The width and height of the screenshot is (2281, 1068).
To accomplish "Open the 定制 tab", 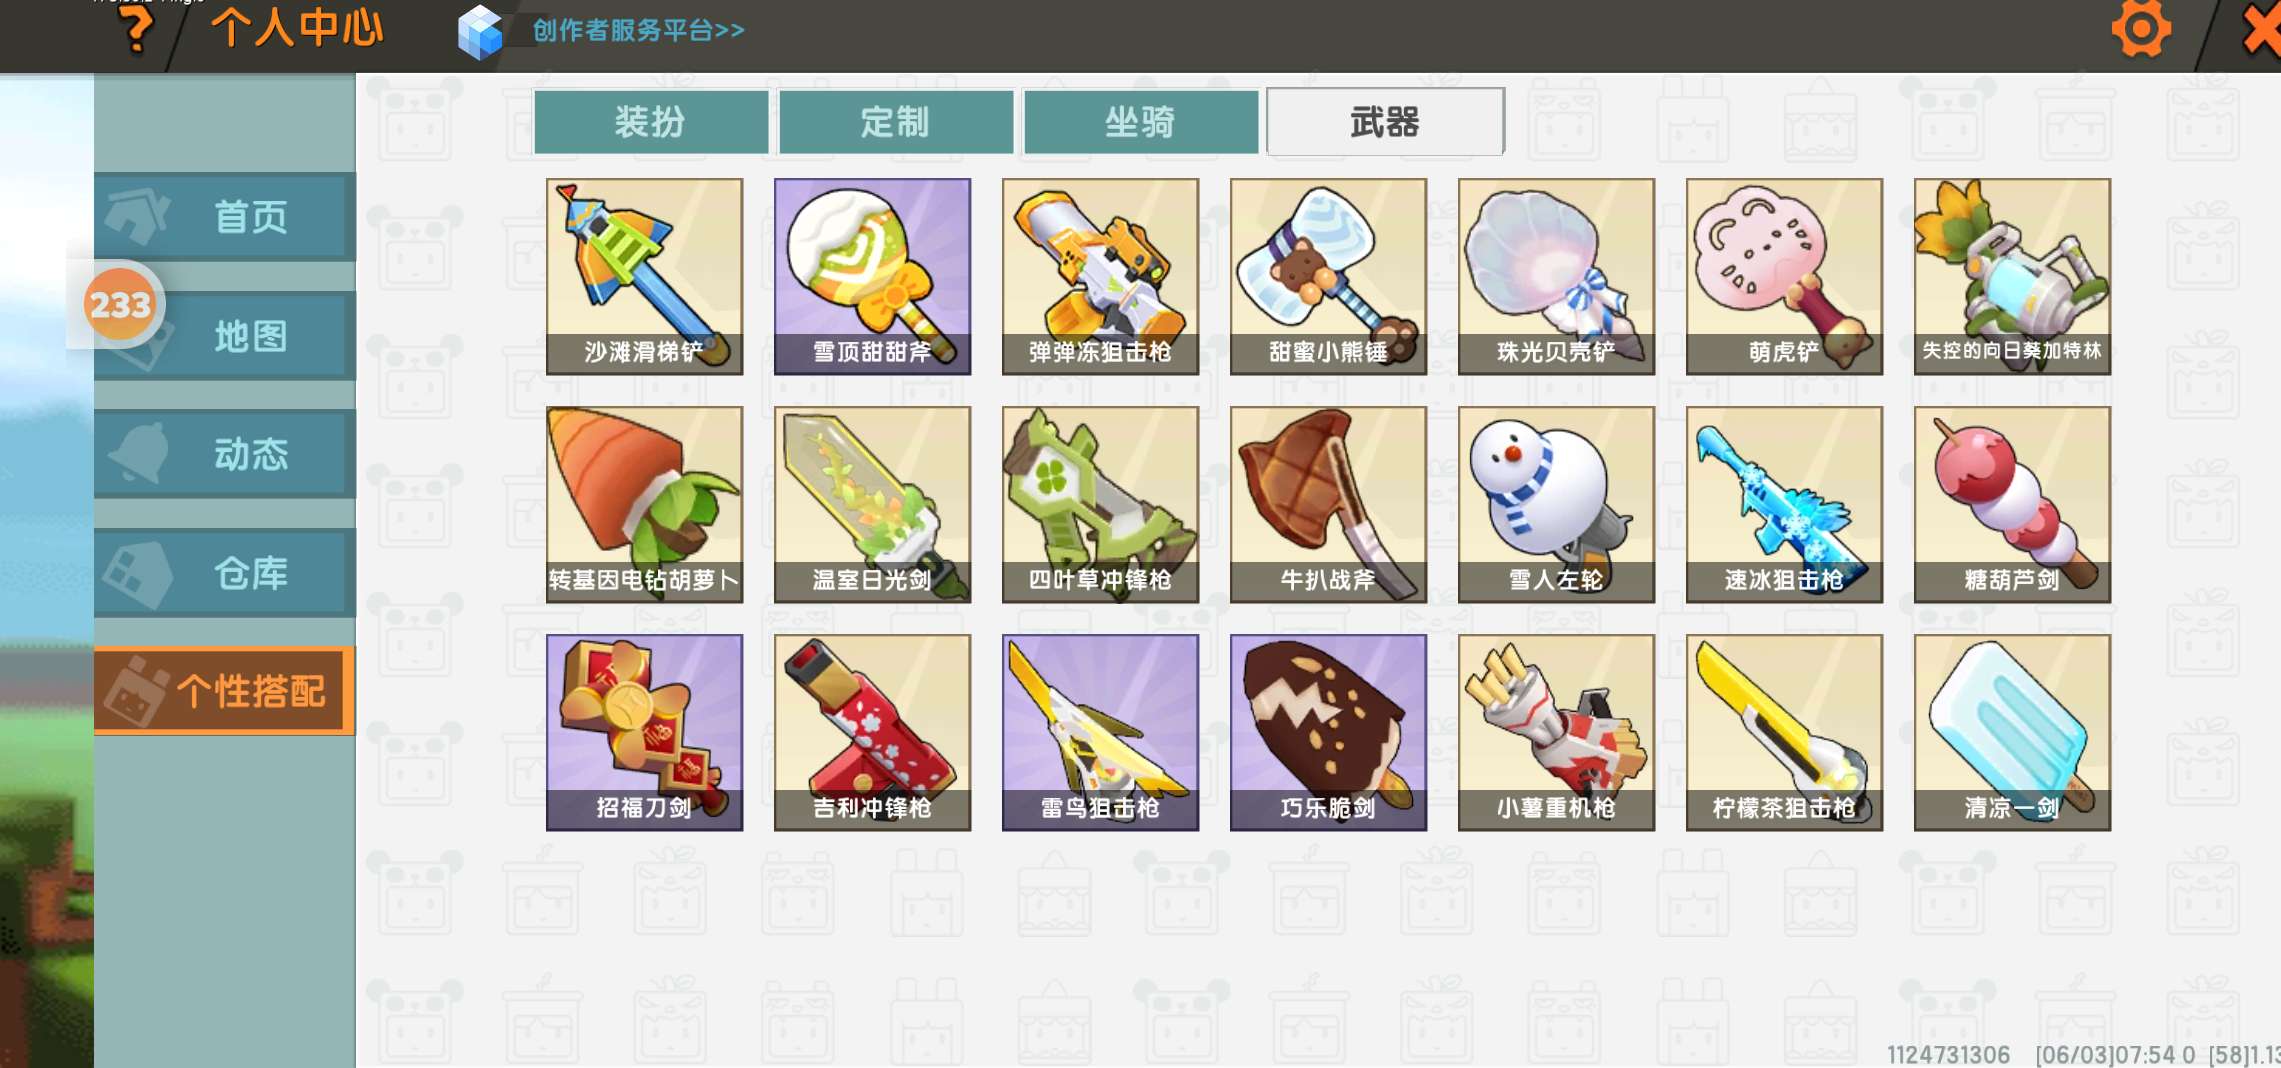I will coord(896,122).
